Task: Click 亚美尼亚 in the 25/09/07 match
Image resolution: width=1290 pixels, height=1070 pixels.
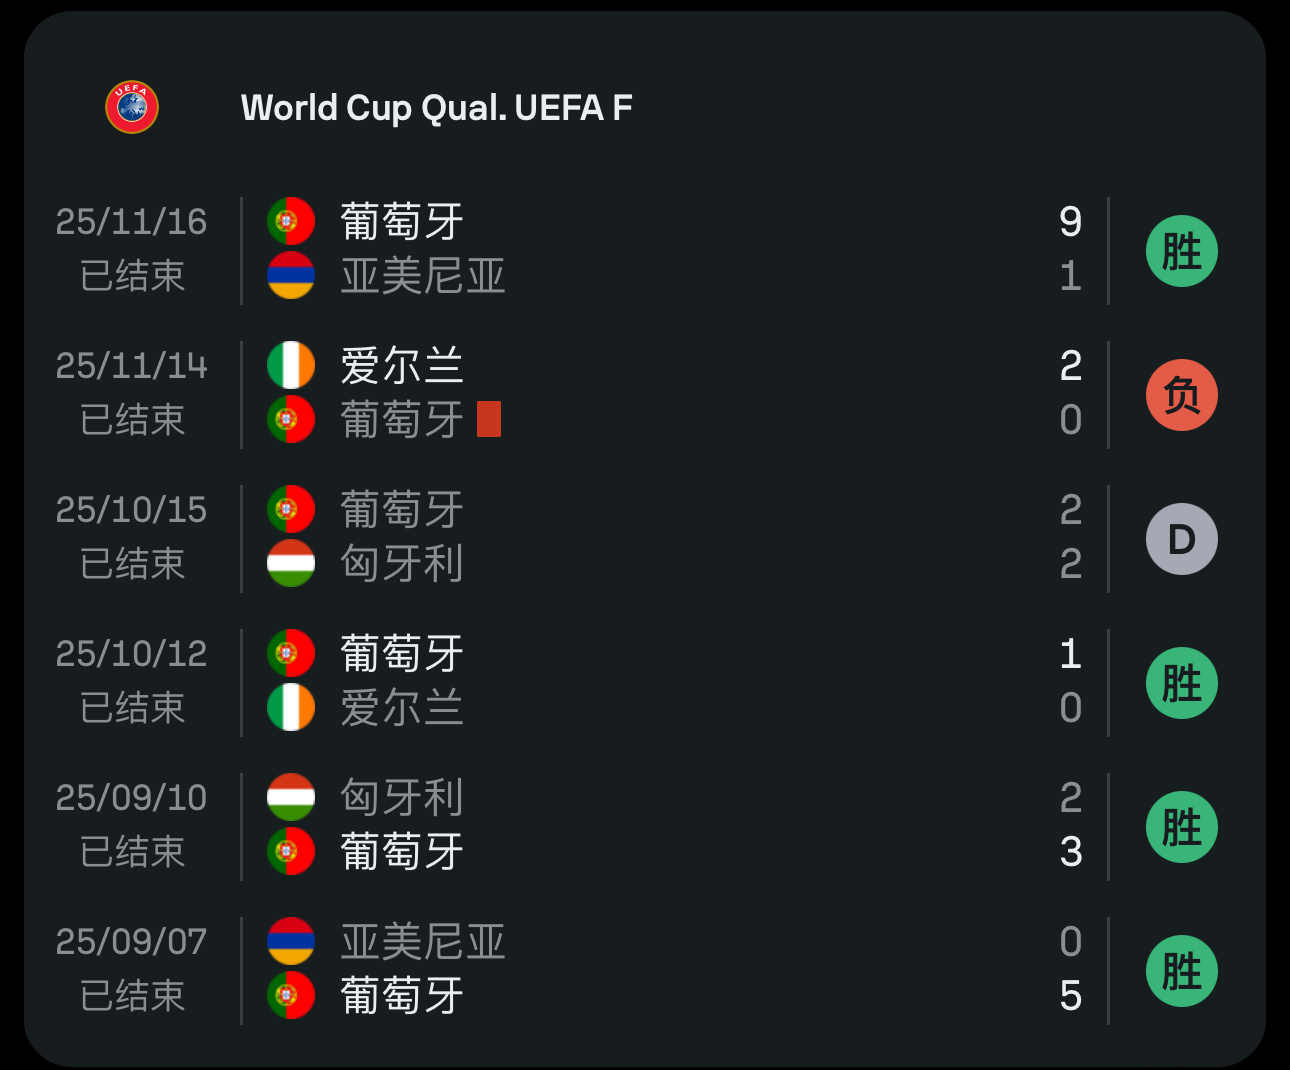Action: point(423,942)
